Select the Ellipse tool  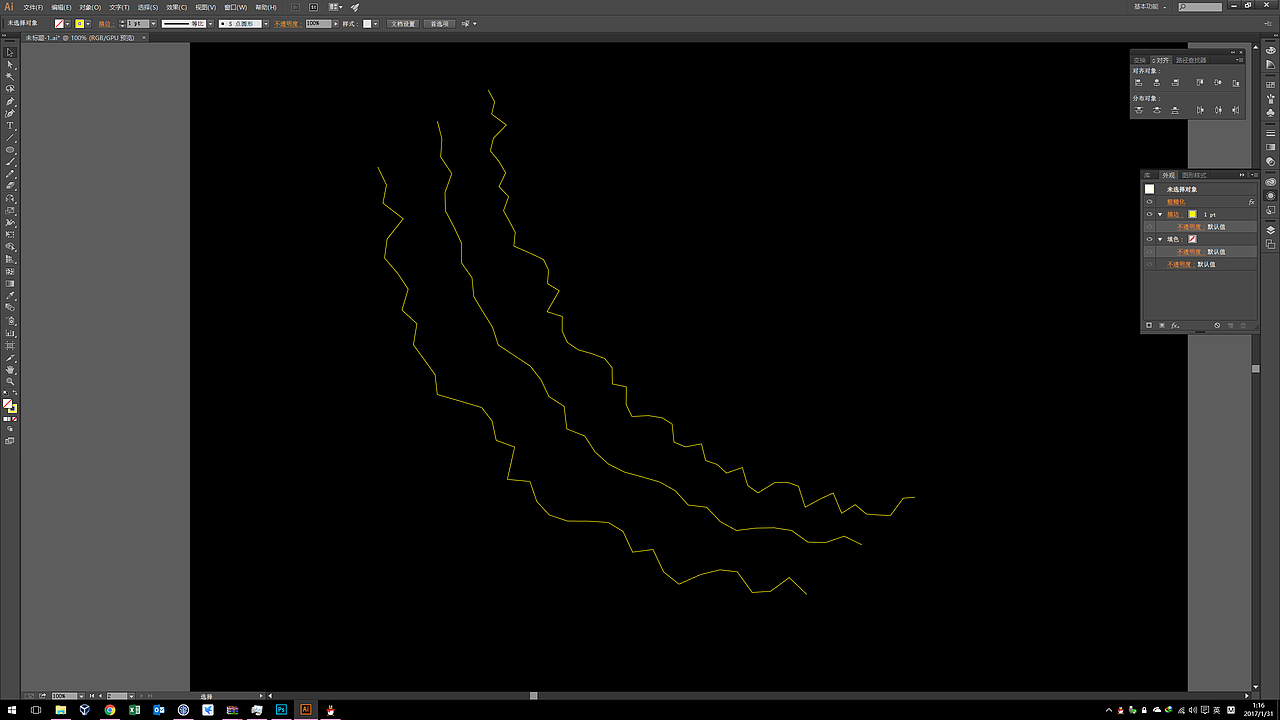pyautogui.click(x=10, y=149)
